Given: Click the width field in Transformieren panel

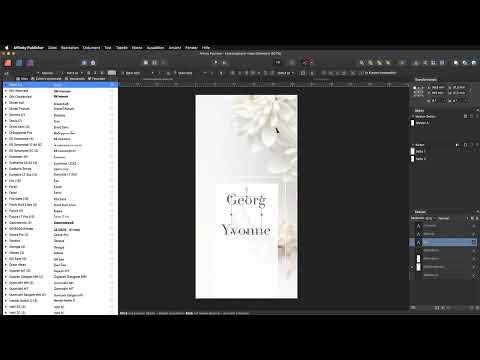Looking at the screenshot, I should click(x=459, y=88).
